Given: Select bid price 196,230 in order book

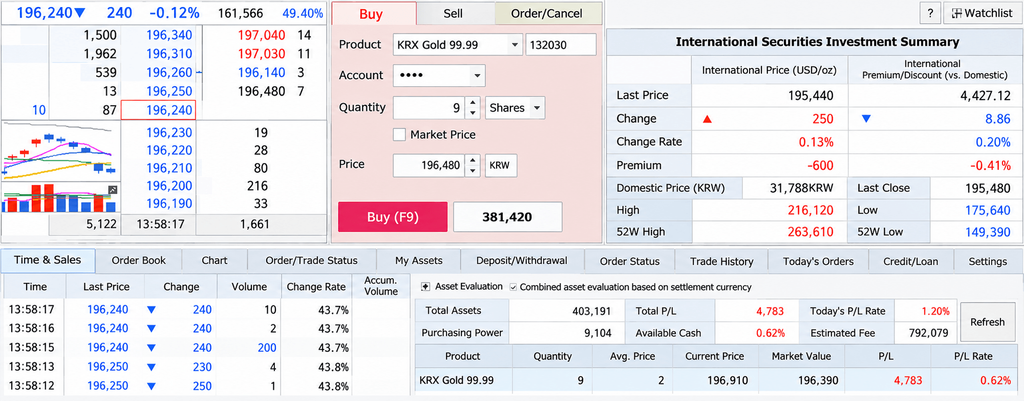Looking at the screenshot, I should (168, 133).
